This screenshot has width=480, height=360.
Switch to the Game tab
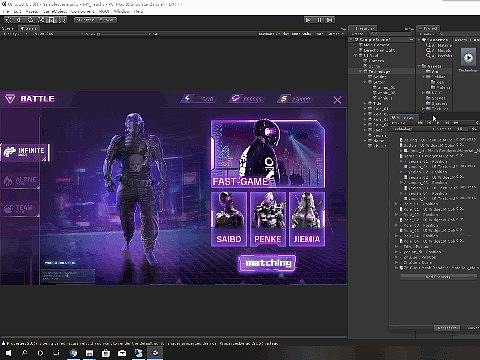(29, 29)
